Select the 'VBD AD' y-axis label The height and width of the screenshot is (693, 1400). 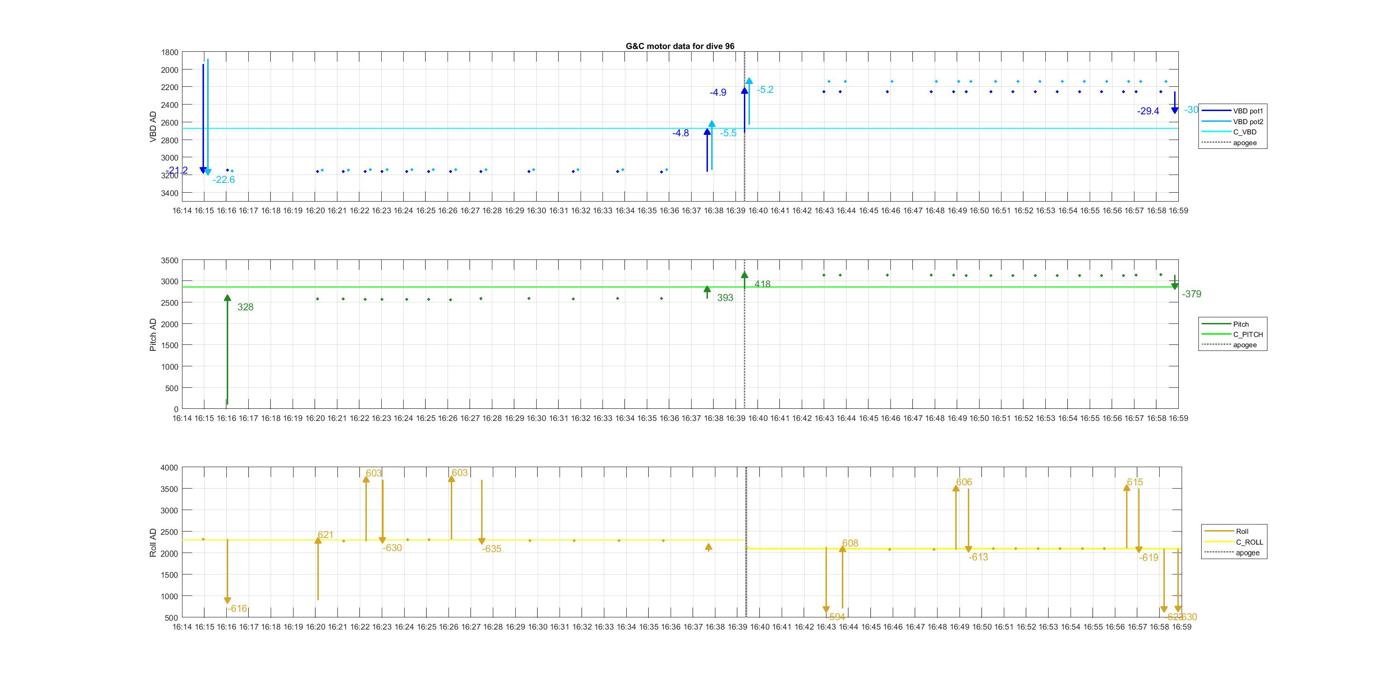pos(154,126)
